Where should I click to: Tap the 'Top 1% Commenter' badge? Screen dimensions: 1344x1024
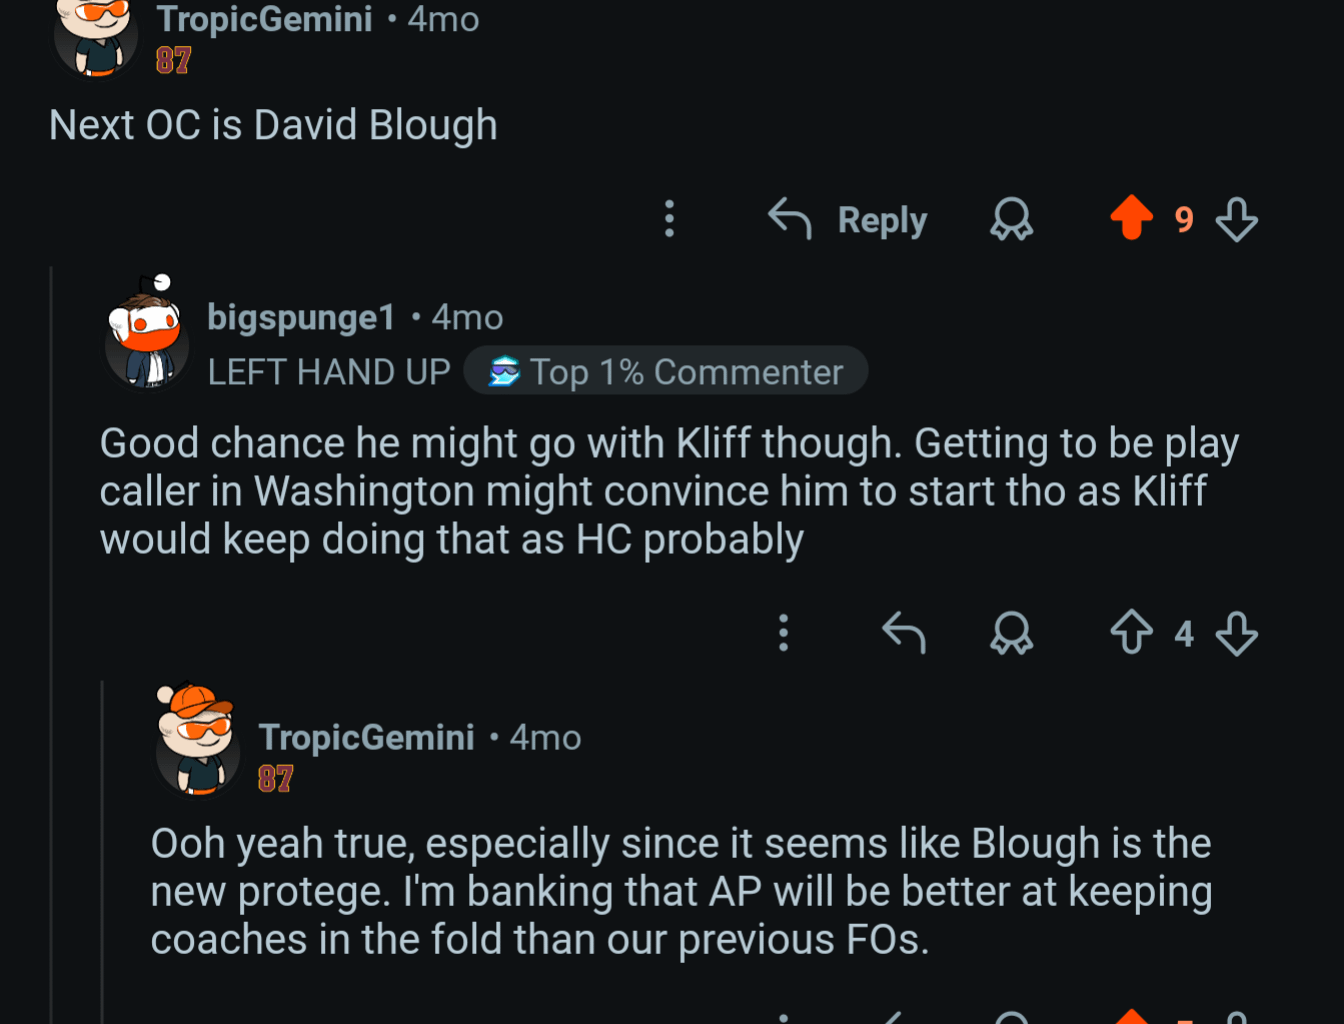[x=666, y=372]
